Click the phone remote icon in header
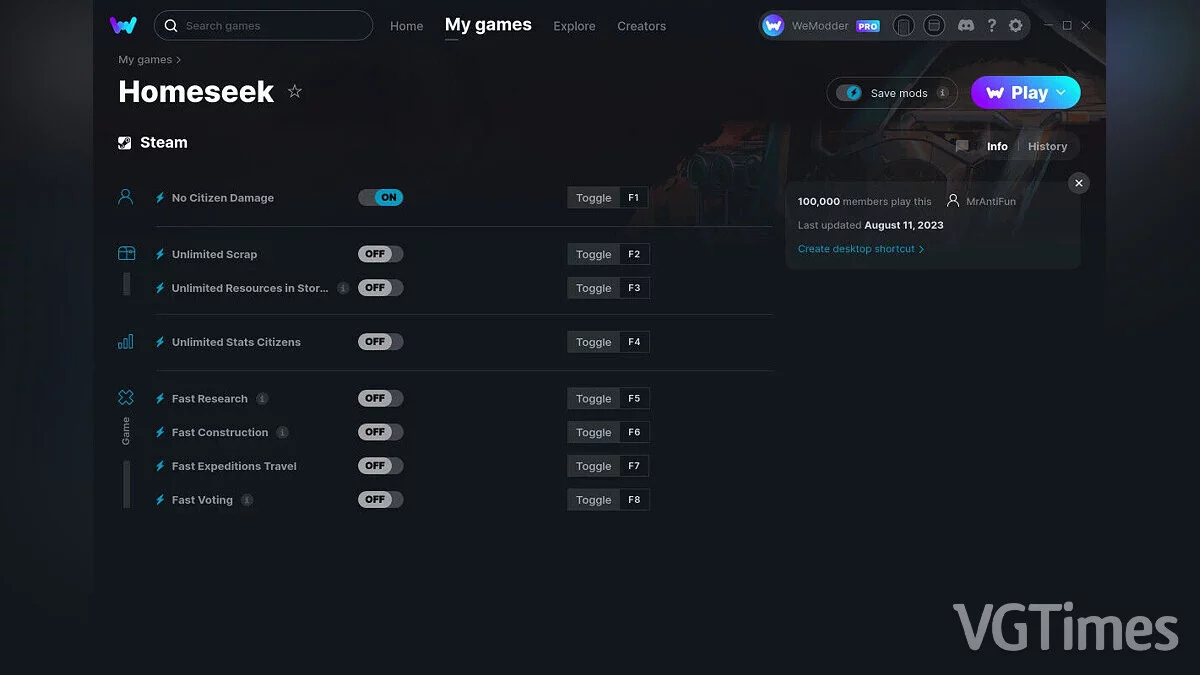This screenshot has width=1200, height=675. [903, 26]
